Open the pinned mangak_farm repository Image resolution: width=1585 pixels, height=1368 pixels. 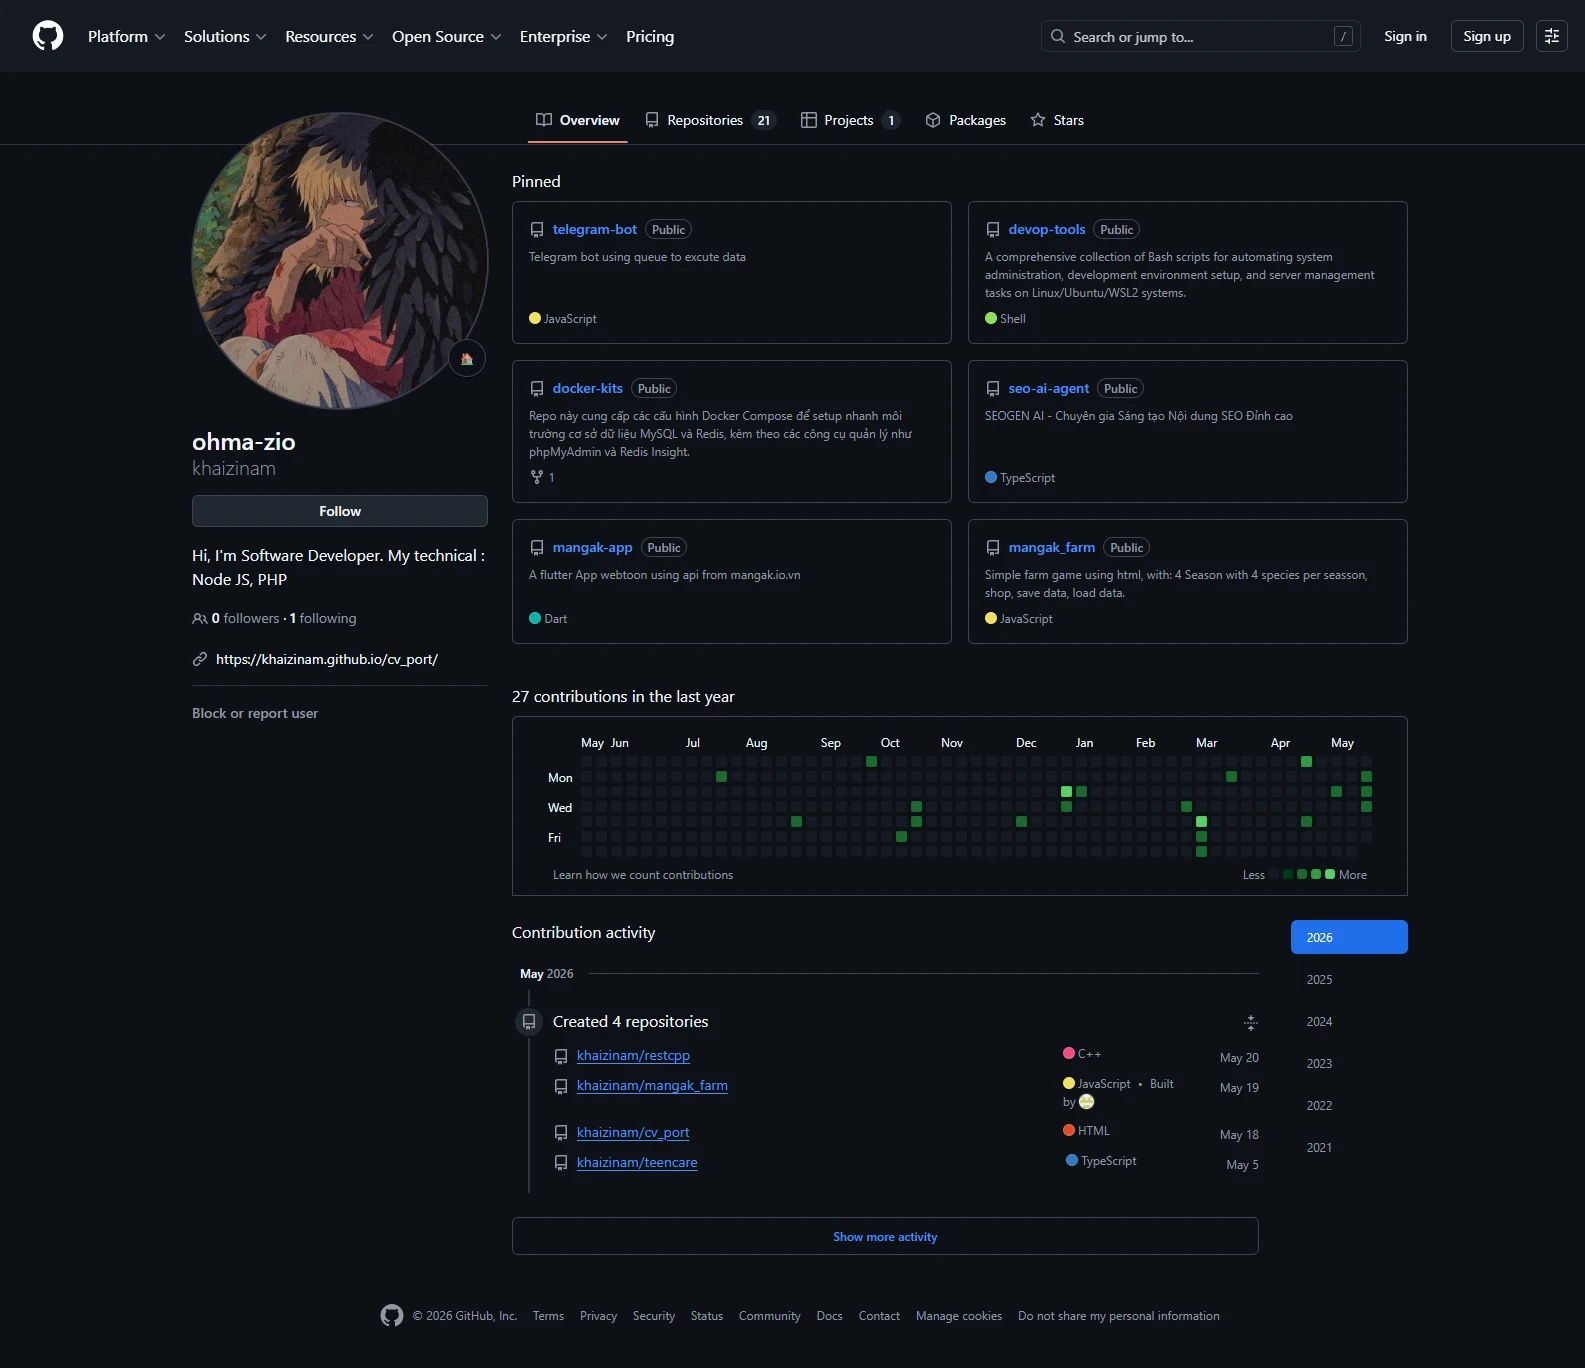tap(1052, 547)
